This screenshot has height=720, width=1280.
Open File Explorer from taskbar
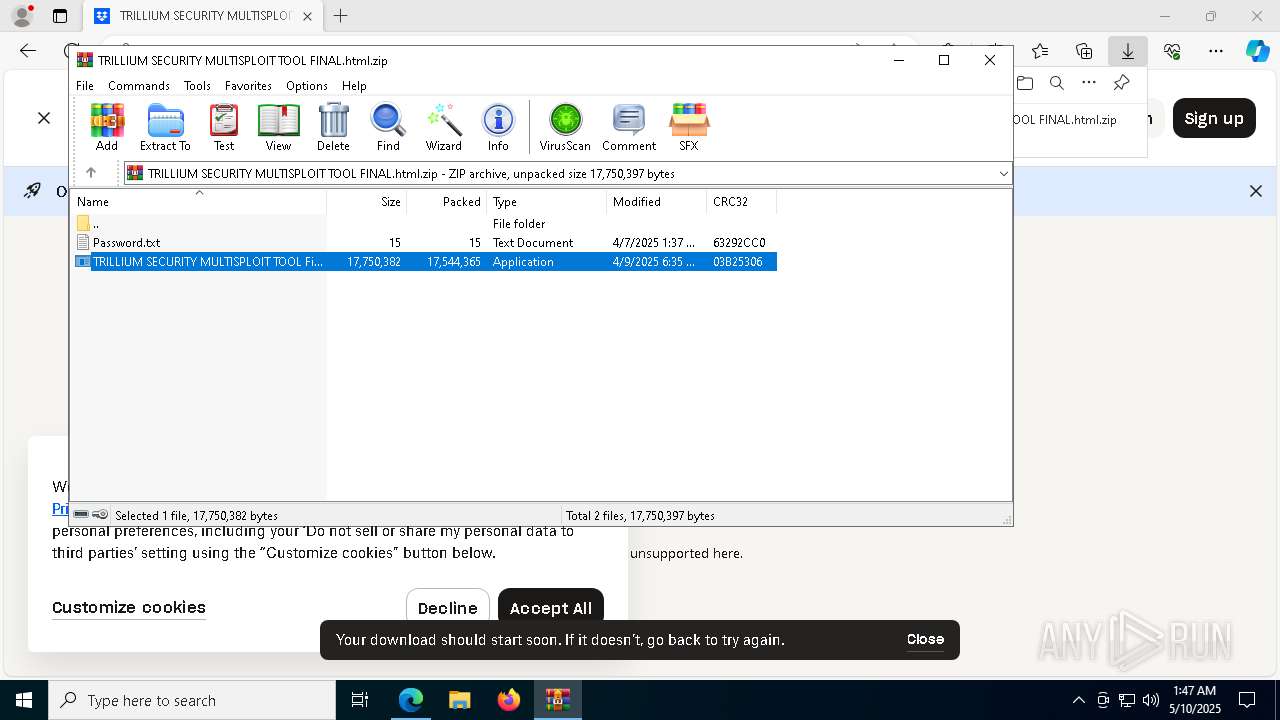(460, 700)
